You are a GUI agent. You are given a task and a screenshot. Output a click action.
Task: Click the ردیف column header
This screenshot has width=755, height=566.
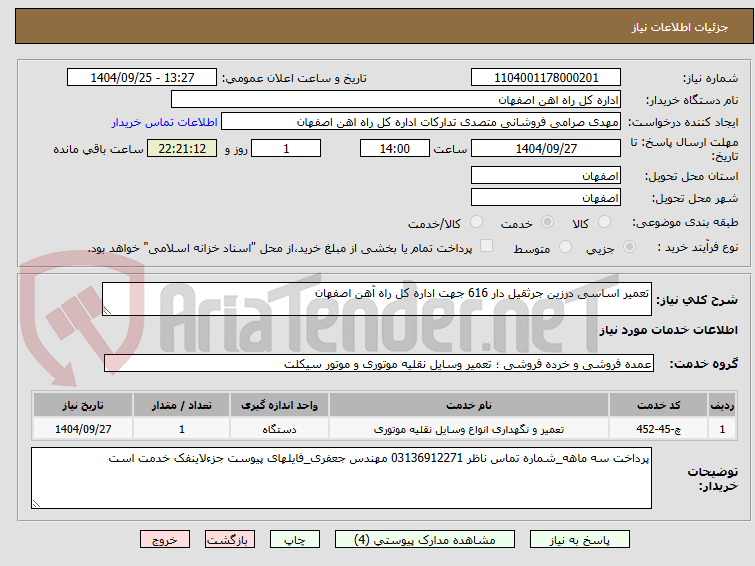[722, 405]
